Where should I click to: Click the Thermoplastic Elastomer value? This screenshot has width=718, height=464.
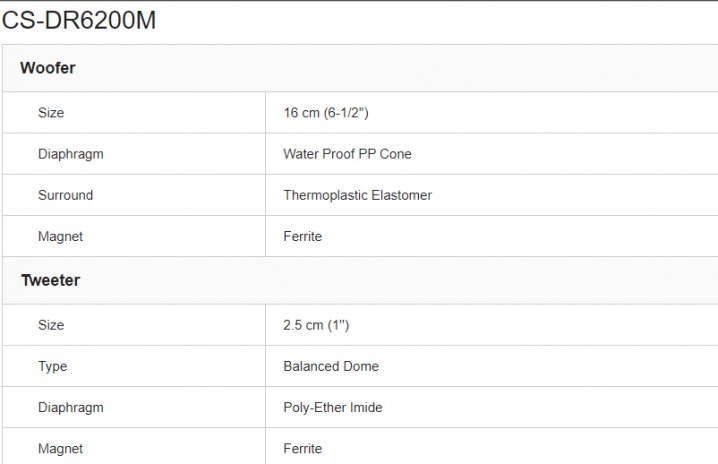tap(357, 195)
